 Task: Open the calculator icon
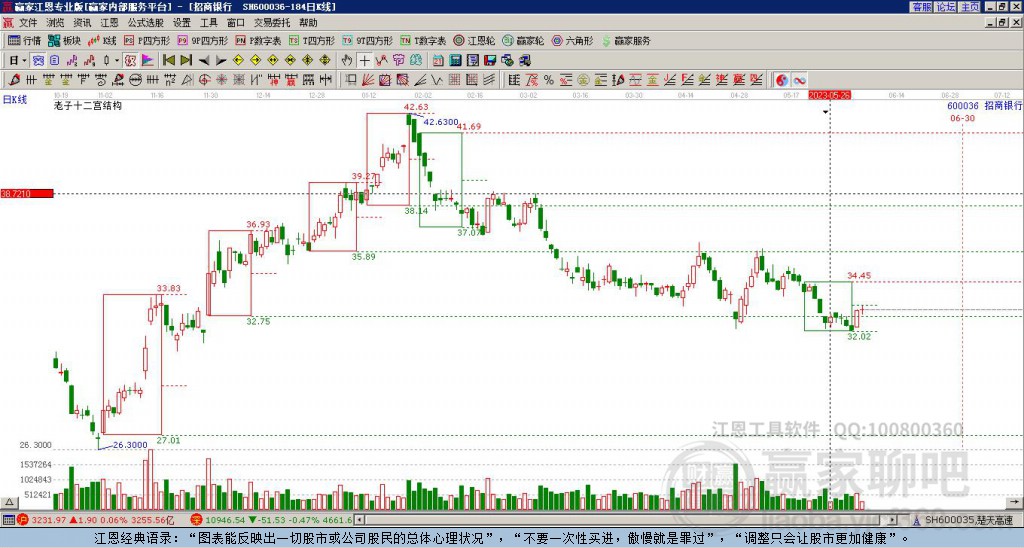455,60
